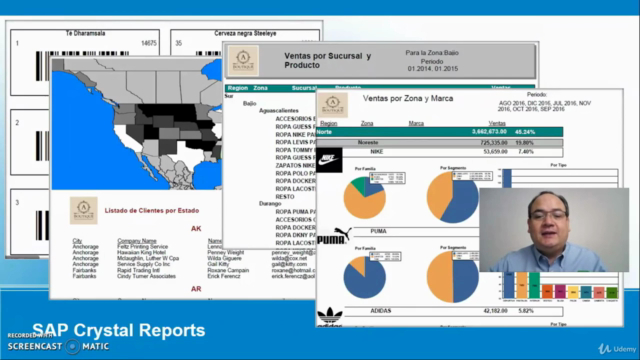Click the Nike Por Familia chart legend box

[x=387, y=178]
